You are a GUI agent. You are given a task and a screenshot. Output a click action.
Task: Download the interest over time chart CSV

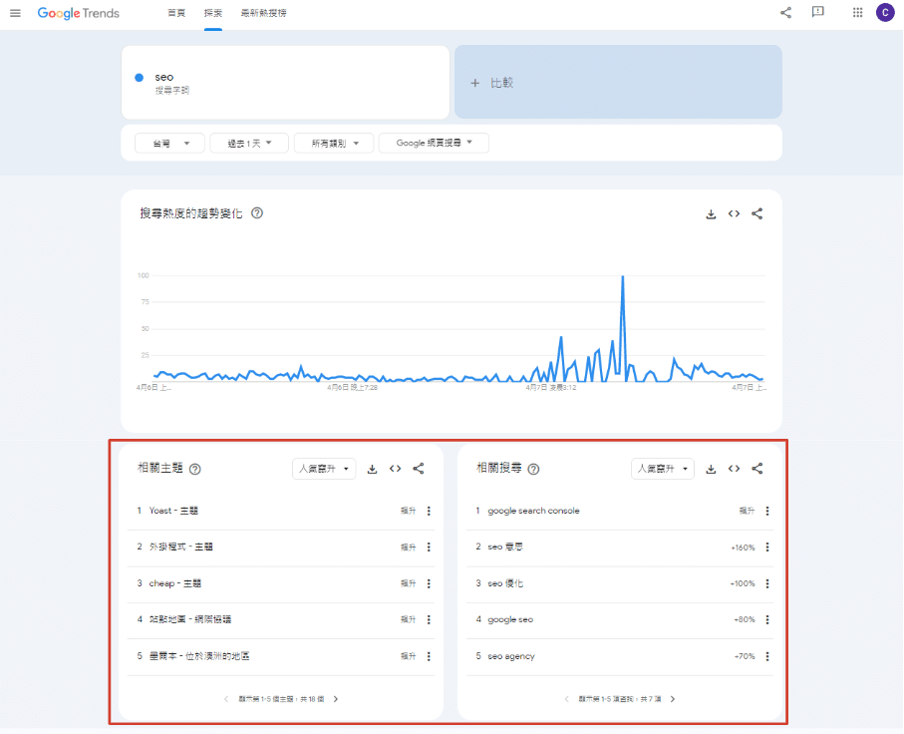tap(711, 214)
